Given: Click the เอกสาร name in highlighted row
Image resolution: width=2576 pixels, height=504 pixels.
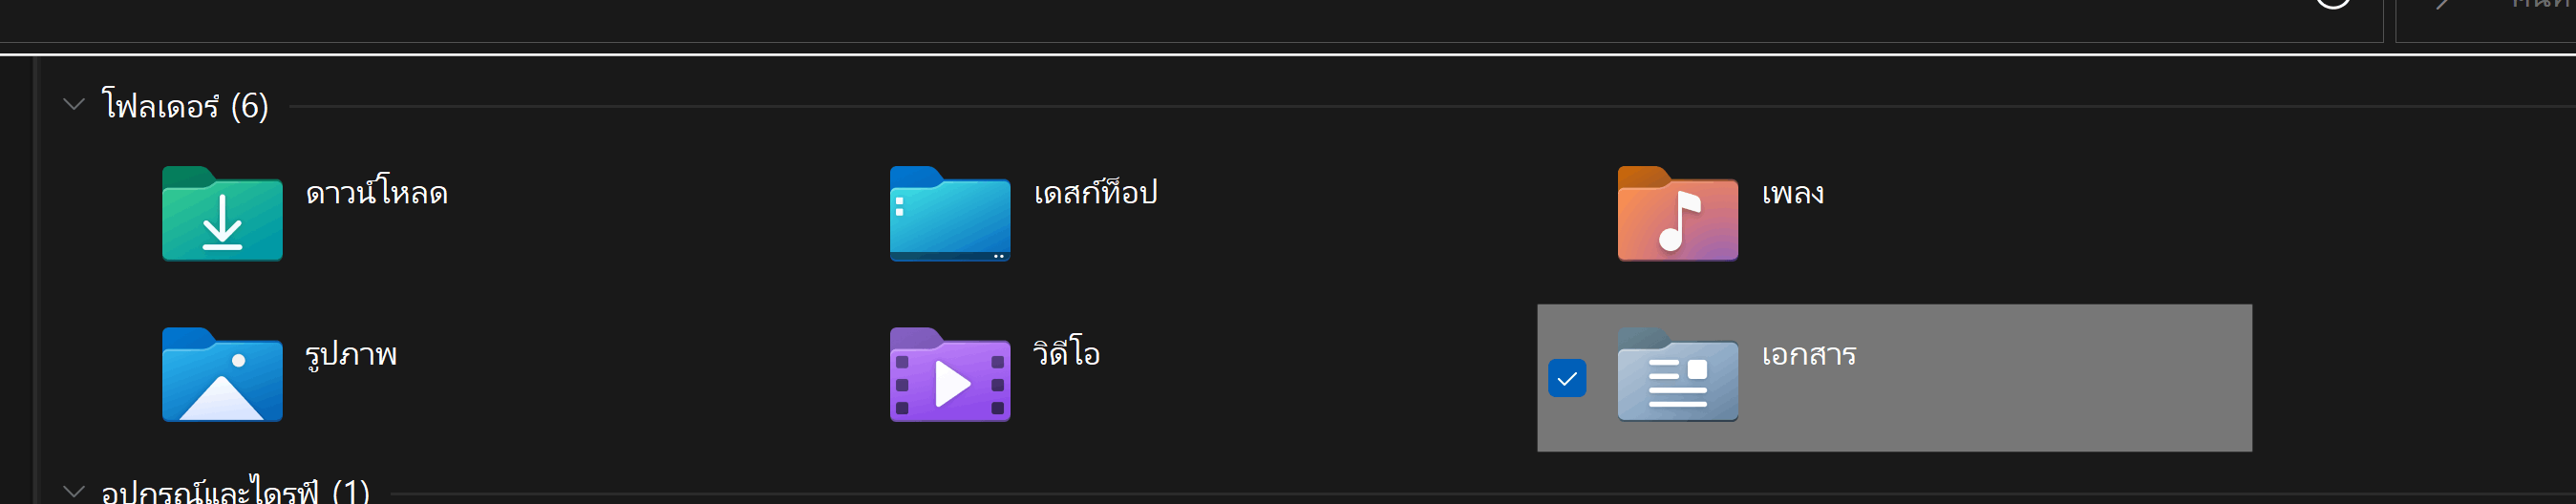Looking at the screenshot, I should coord(1809,354).
